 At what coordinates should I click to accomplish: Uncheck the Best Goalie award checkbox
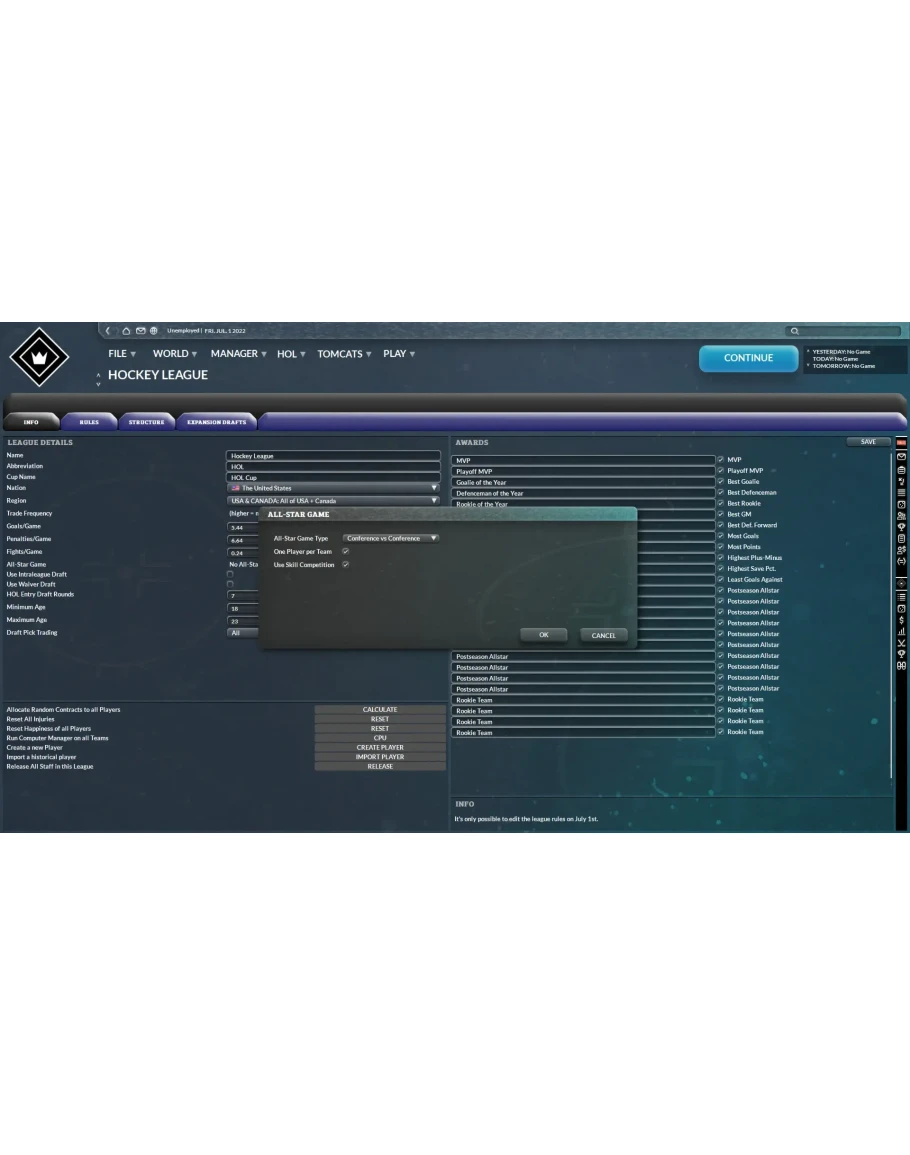tap(720, 482)
